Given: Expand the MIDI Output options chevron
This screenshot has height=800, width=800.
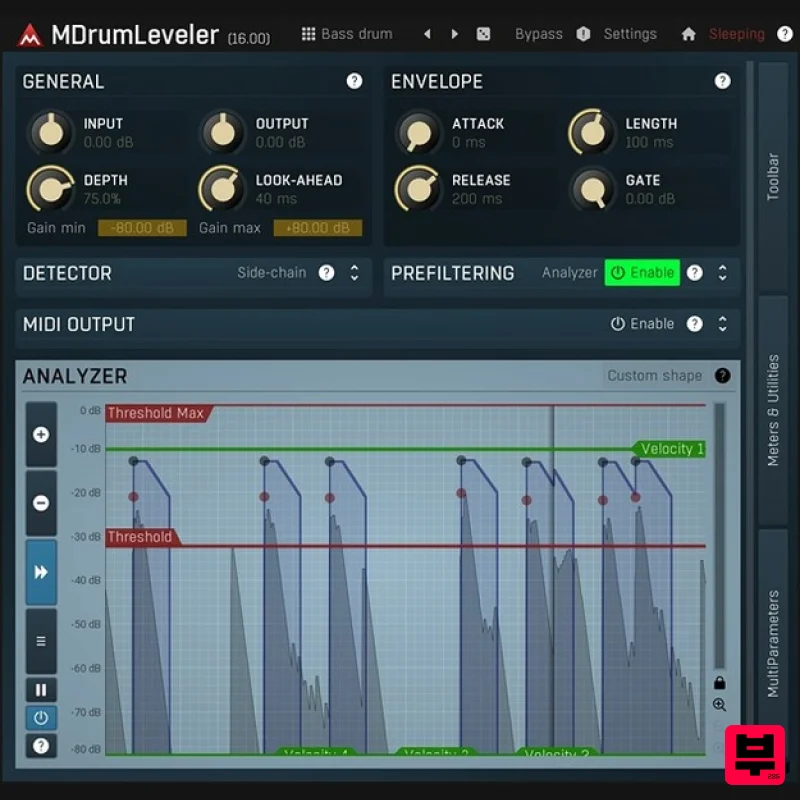Looking at the screenshot, I should [723, 323].
